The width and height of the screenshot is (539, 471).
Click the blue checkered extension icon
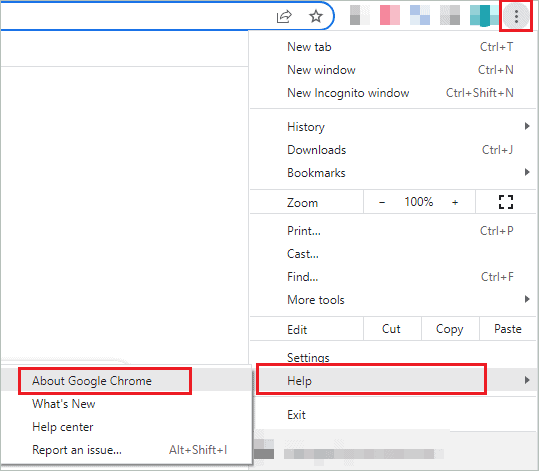tap(420, 15)
